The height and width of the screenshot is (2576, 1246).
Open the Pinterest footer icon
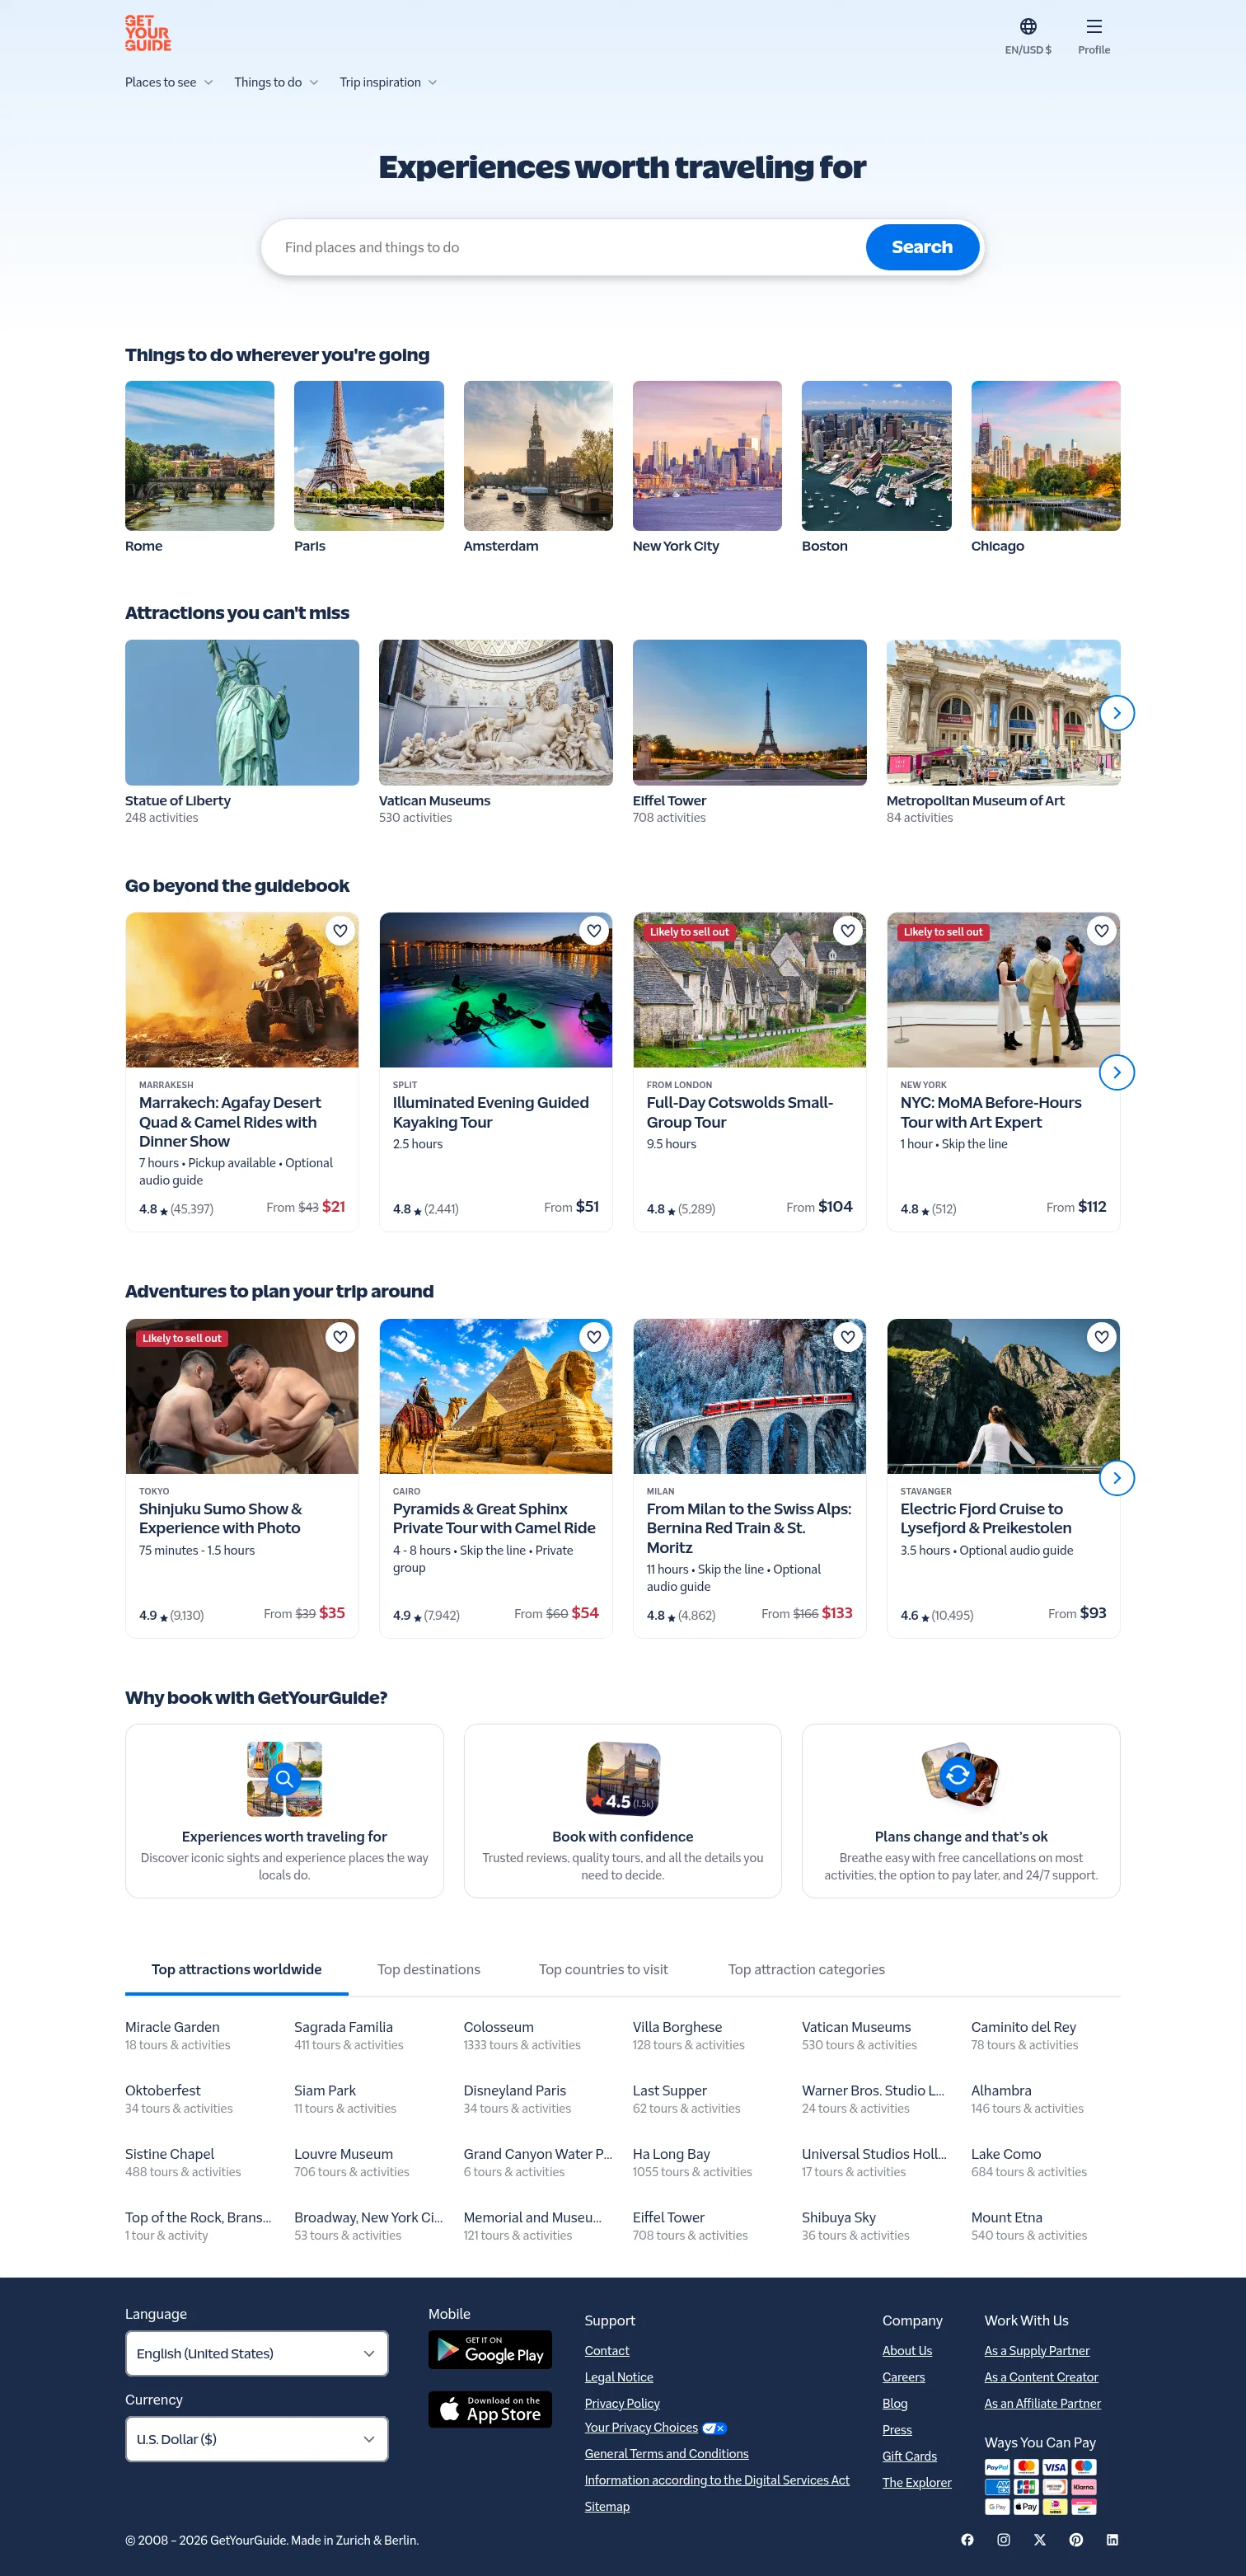[1076, 2539]
